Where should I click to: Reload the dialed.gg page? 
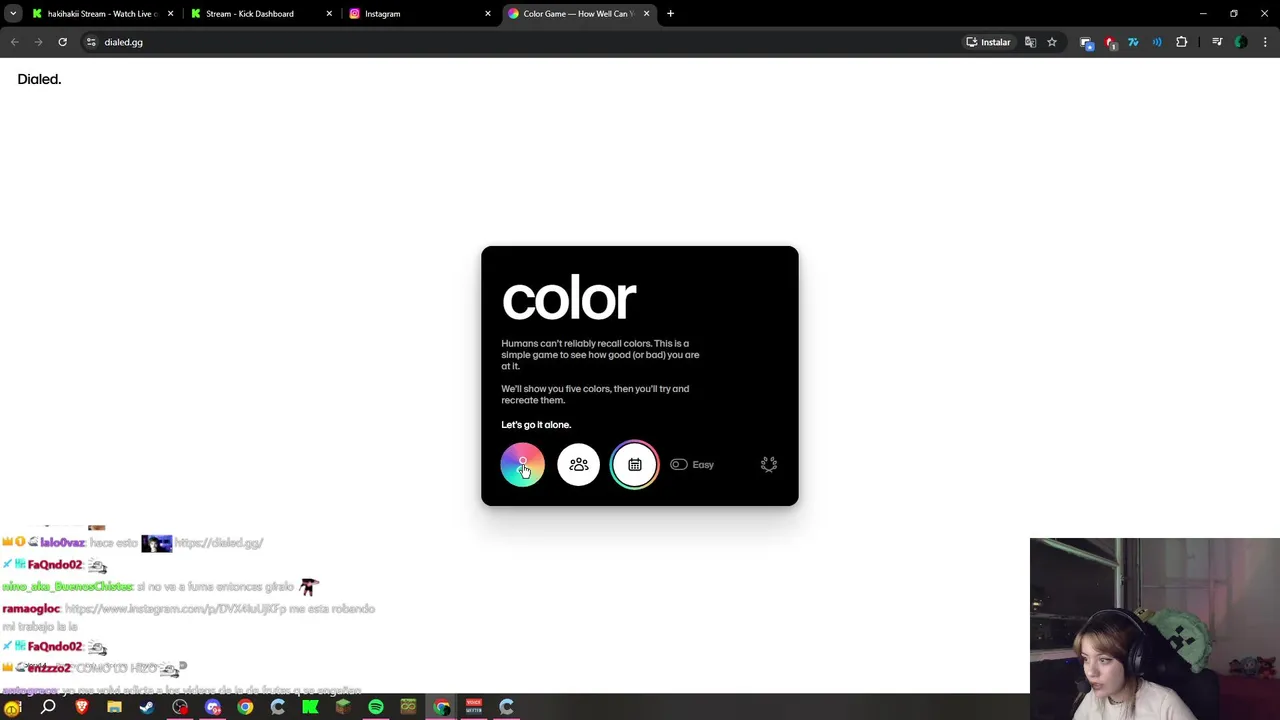coord(62,42)
